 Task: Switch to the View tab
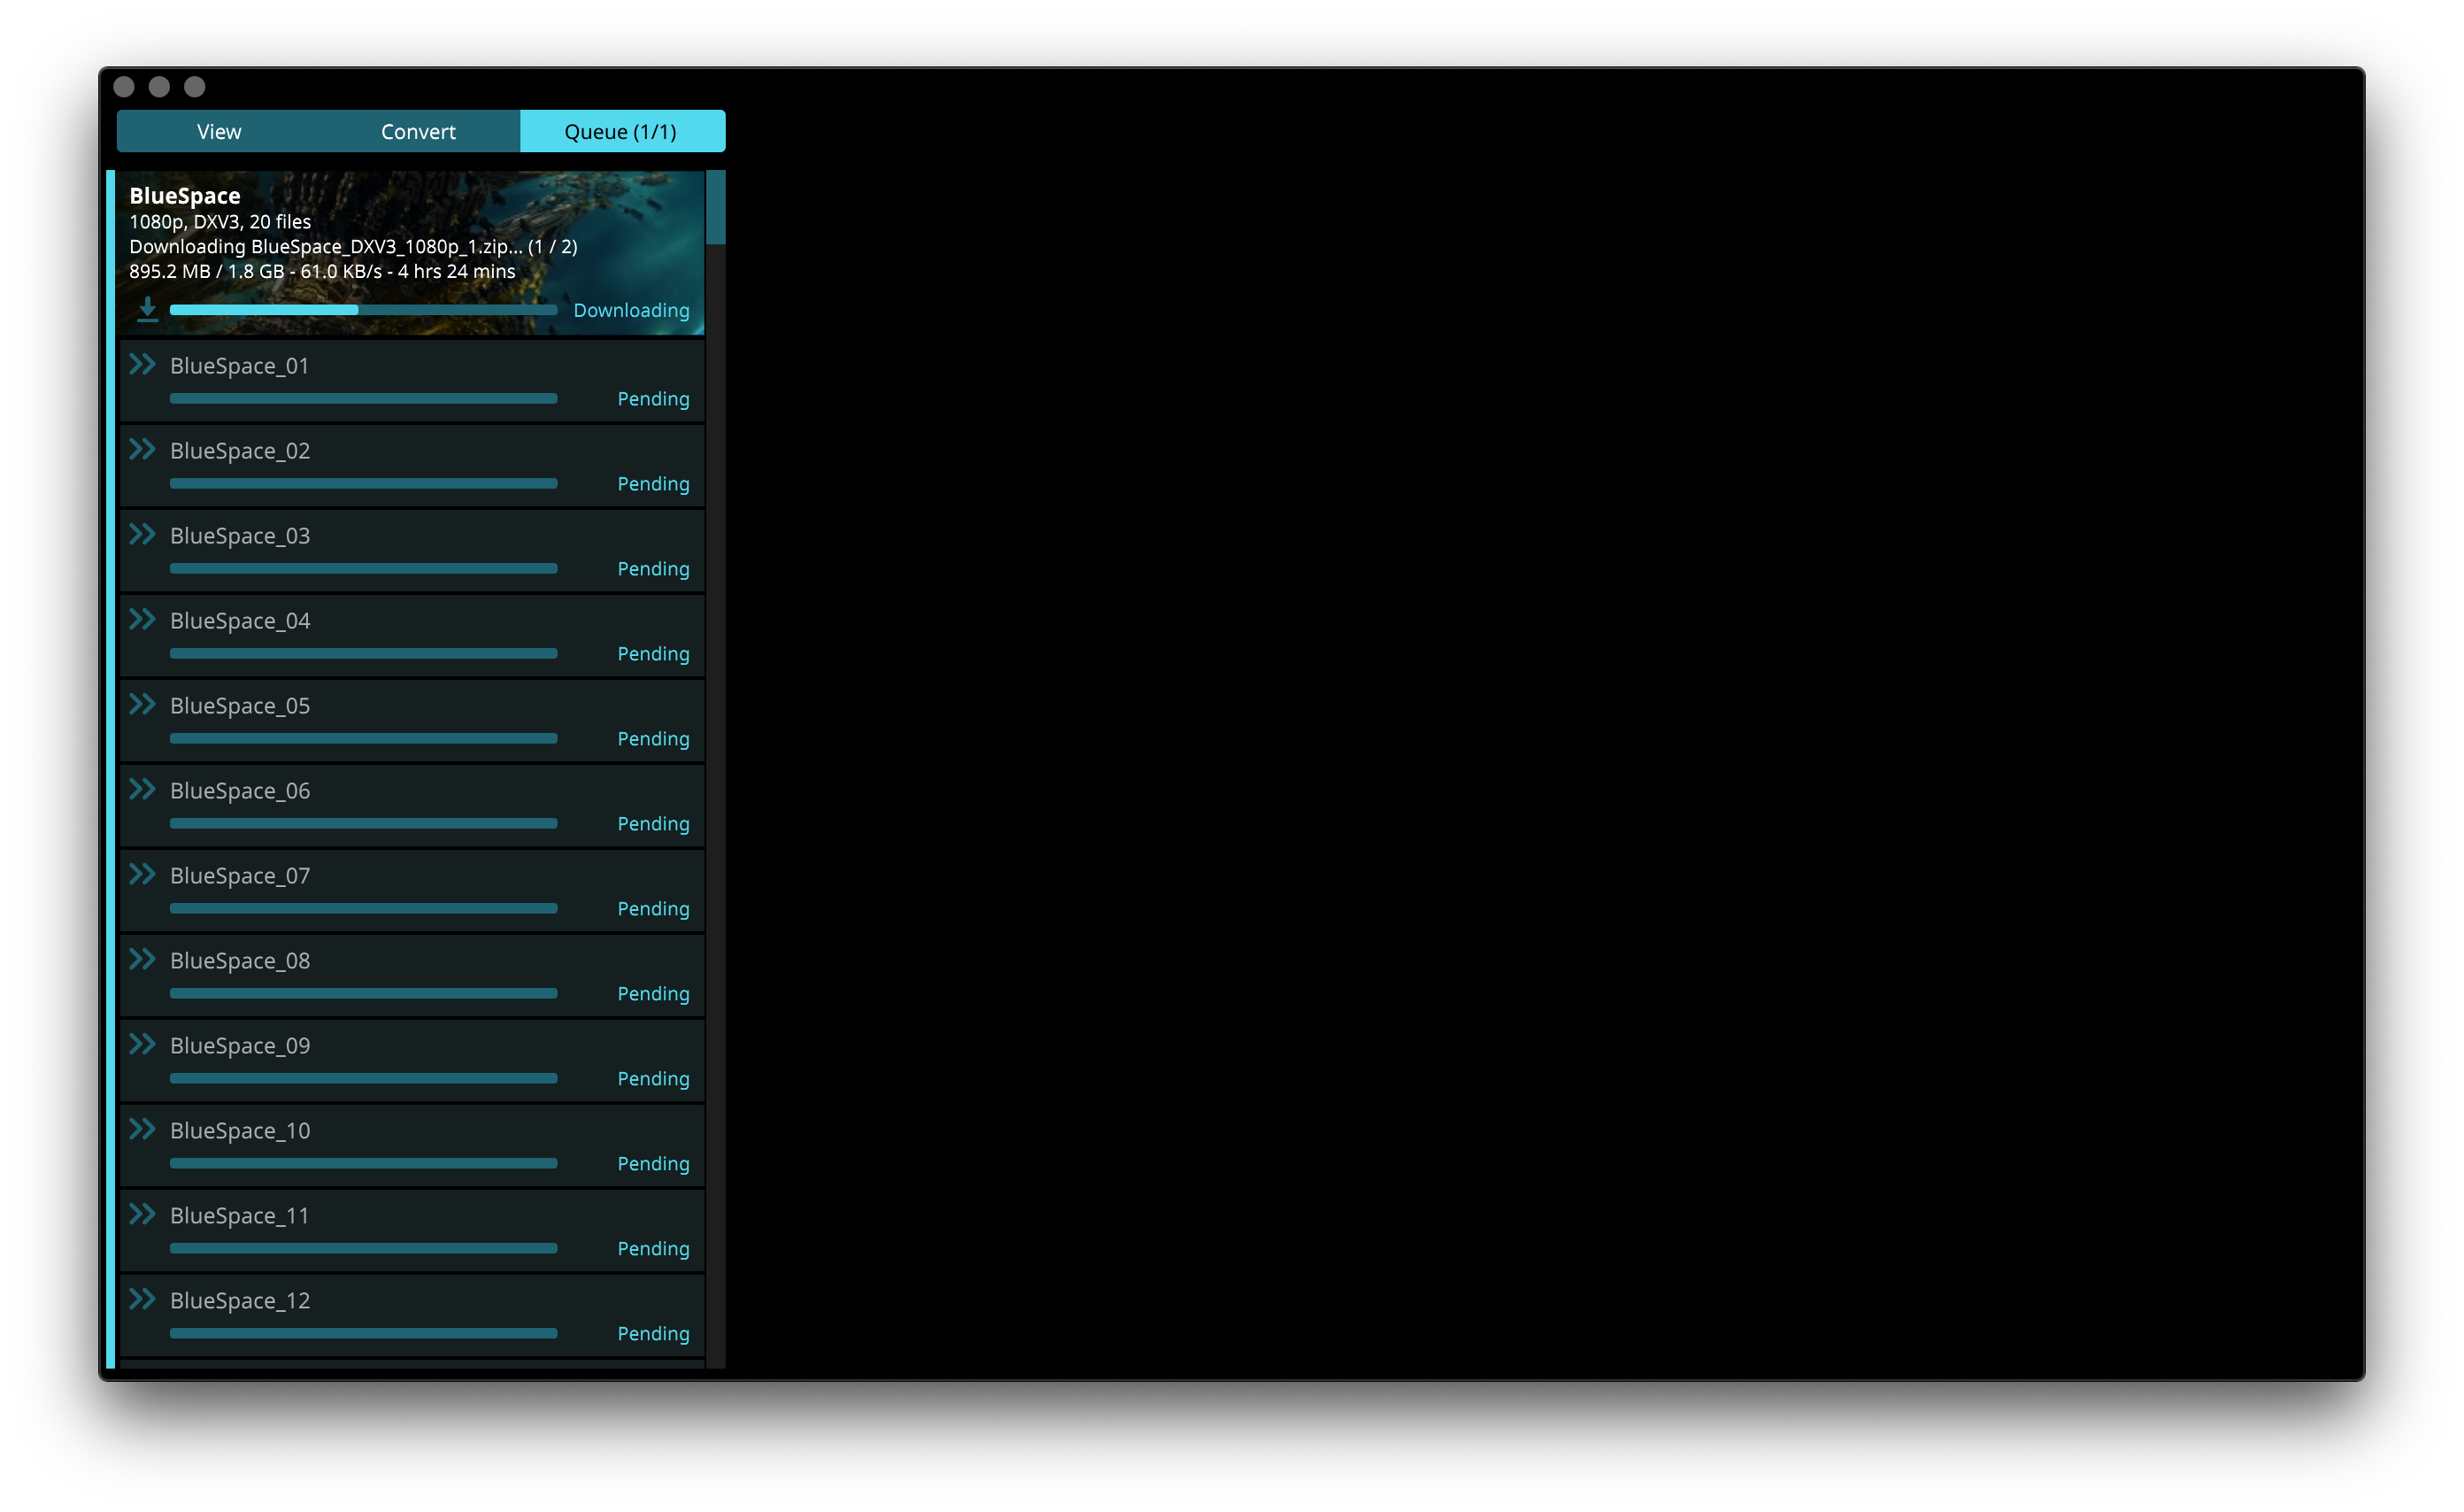pyautogui.click(x=219, y=132)
